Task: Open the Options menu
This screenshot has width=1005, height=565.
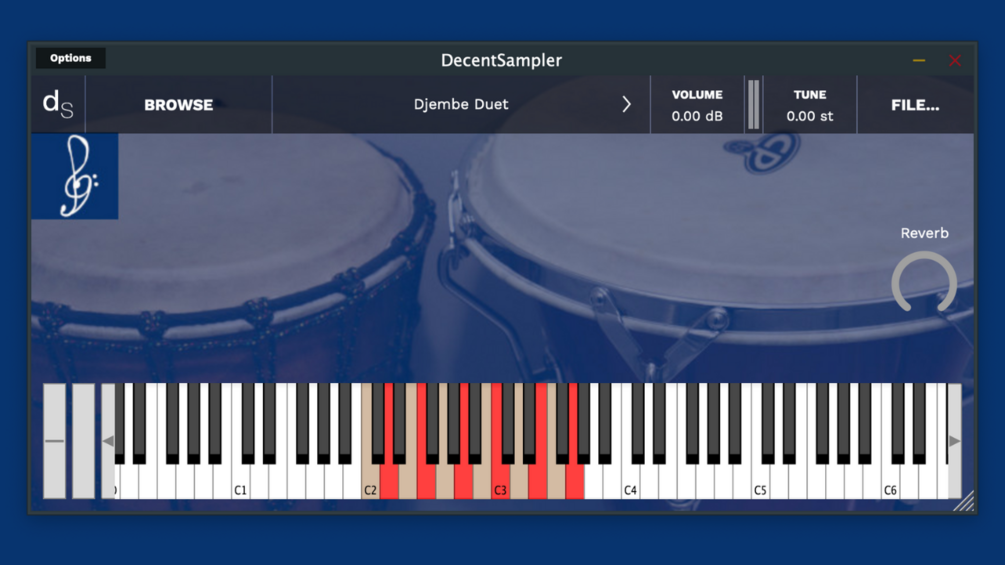Action: pyautogui.click(x=71, y=58)
